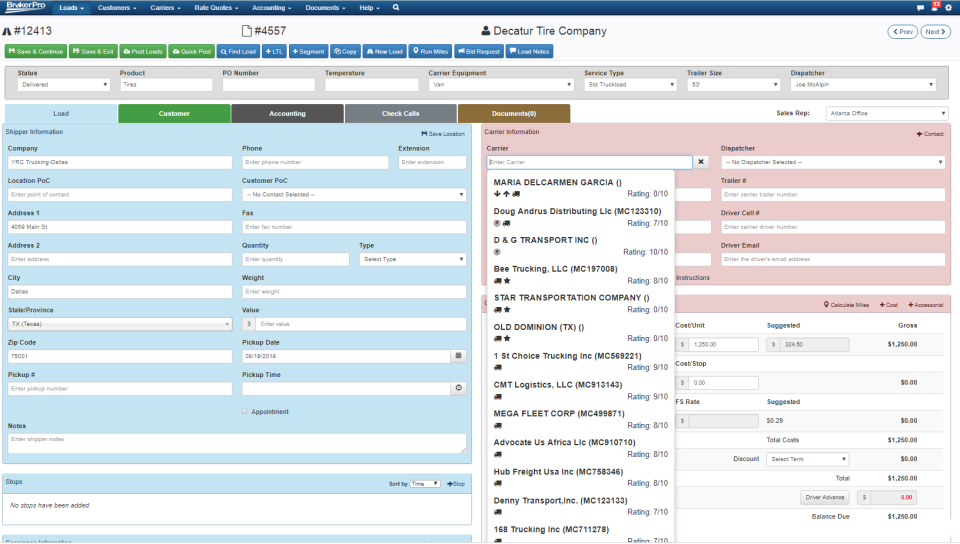Open shipper Type dropdown
Screen dimensions: 960x544
click(x=413, y=259)
